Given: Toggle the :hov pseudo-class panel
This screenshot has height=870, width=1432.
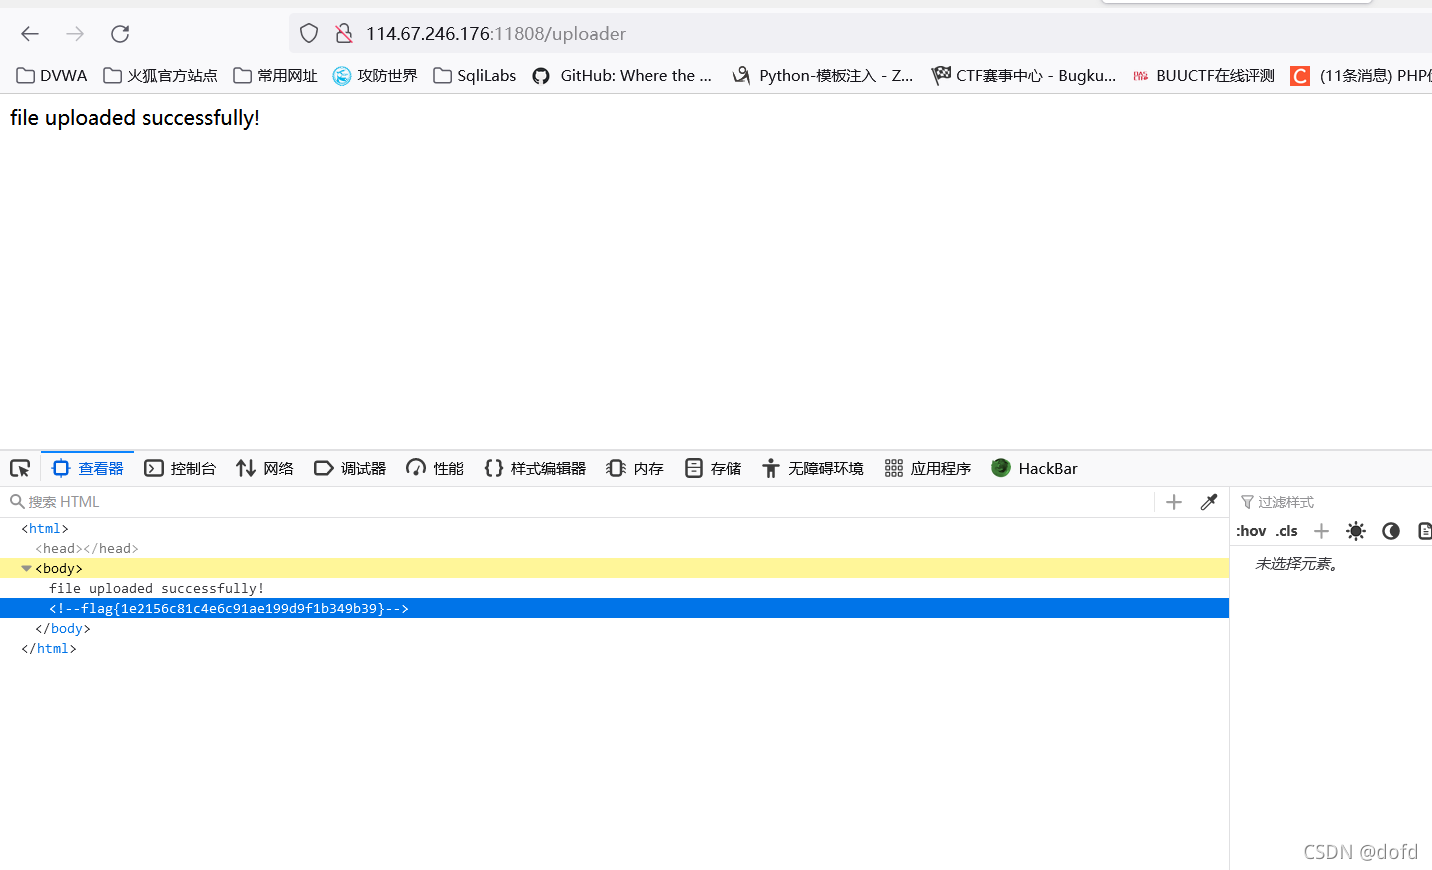Looking at the screenshot, I should tap(1251, 531).
